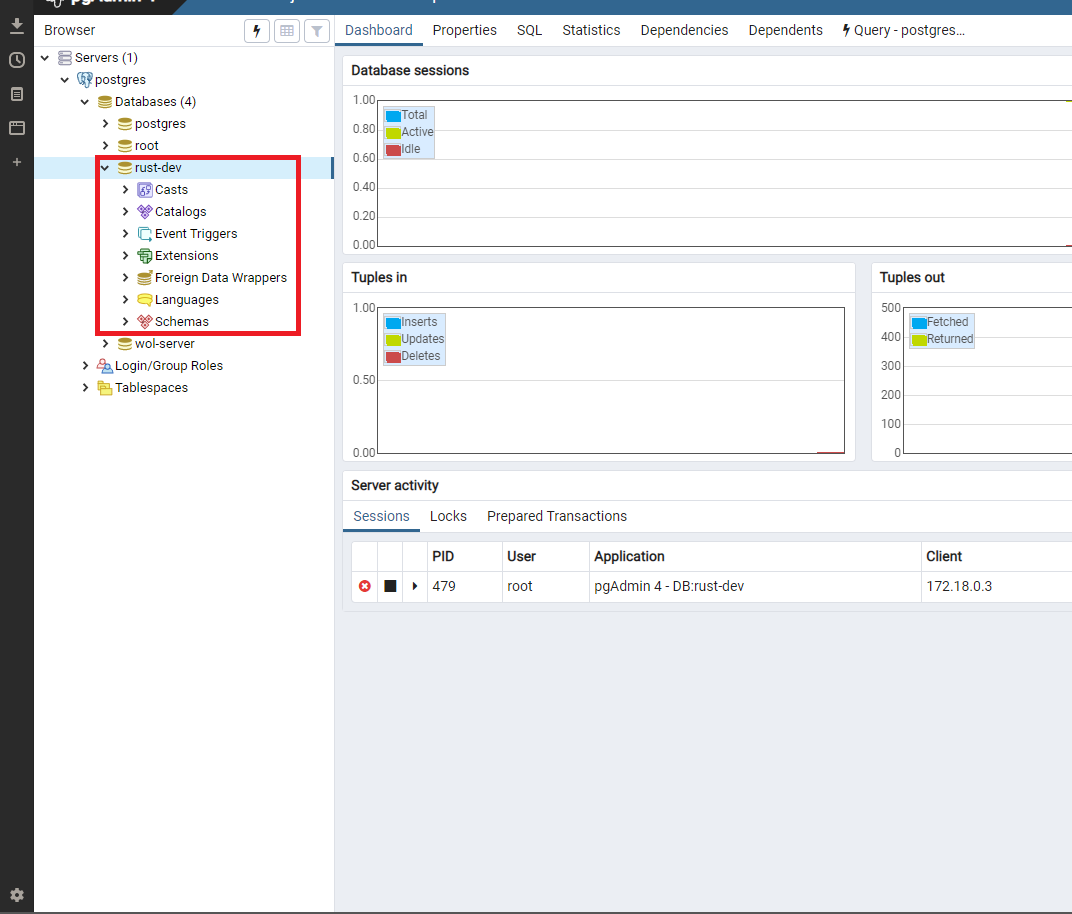1072x914 pixels.
Task: Select the Event Triggers label
Action: tap(196, 234)
